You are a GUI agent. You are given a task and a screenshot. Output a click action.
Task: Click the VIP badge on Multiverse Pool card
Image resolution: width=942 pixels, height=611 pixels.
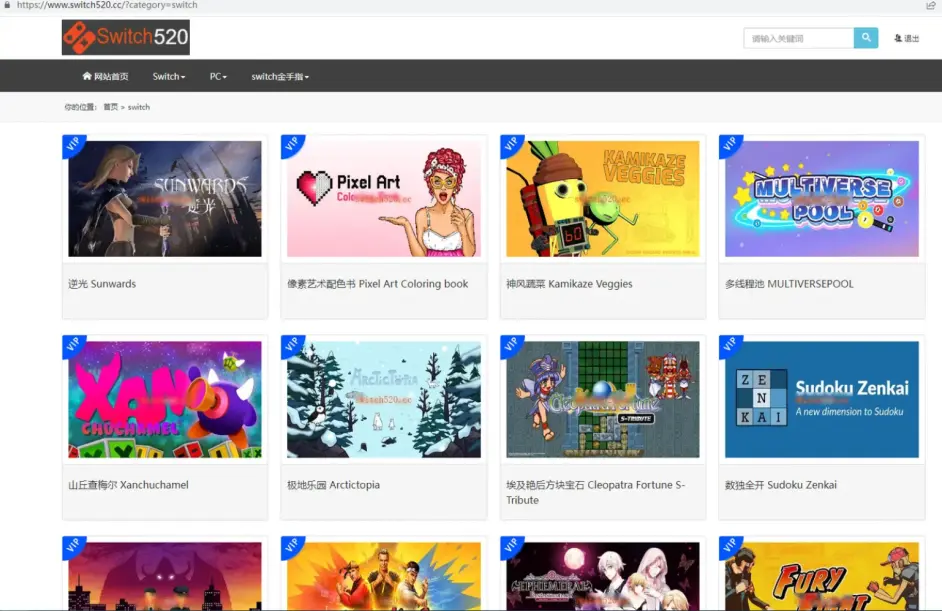click(729, 145)
